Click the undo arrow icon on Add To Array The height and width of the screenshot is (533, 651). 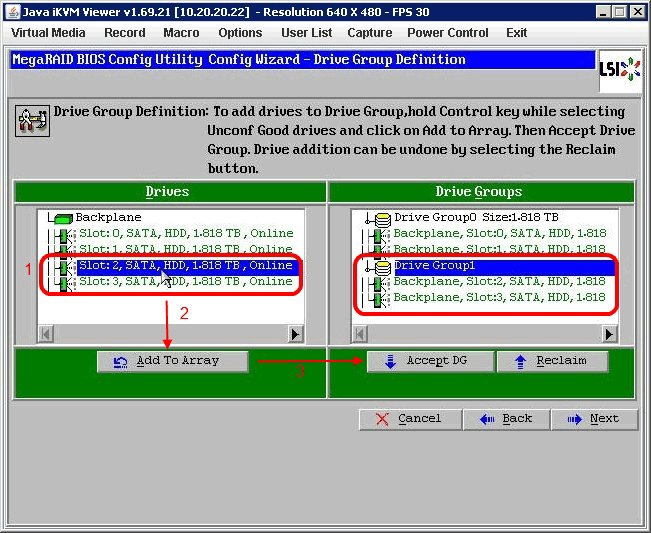120,363
